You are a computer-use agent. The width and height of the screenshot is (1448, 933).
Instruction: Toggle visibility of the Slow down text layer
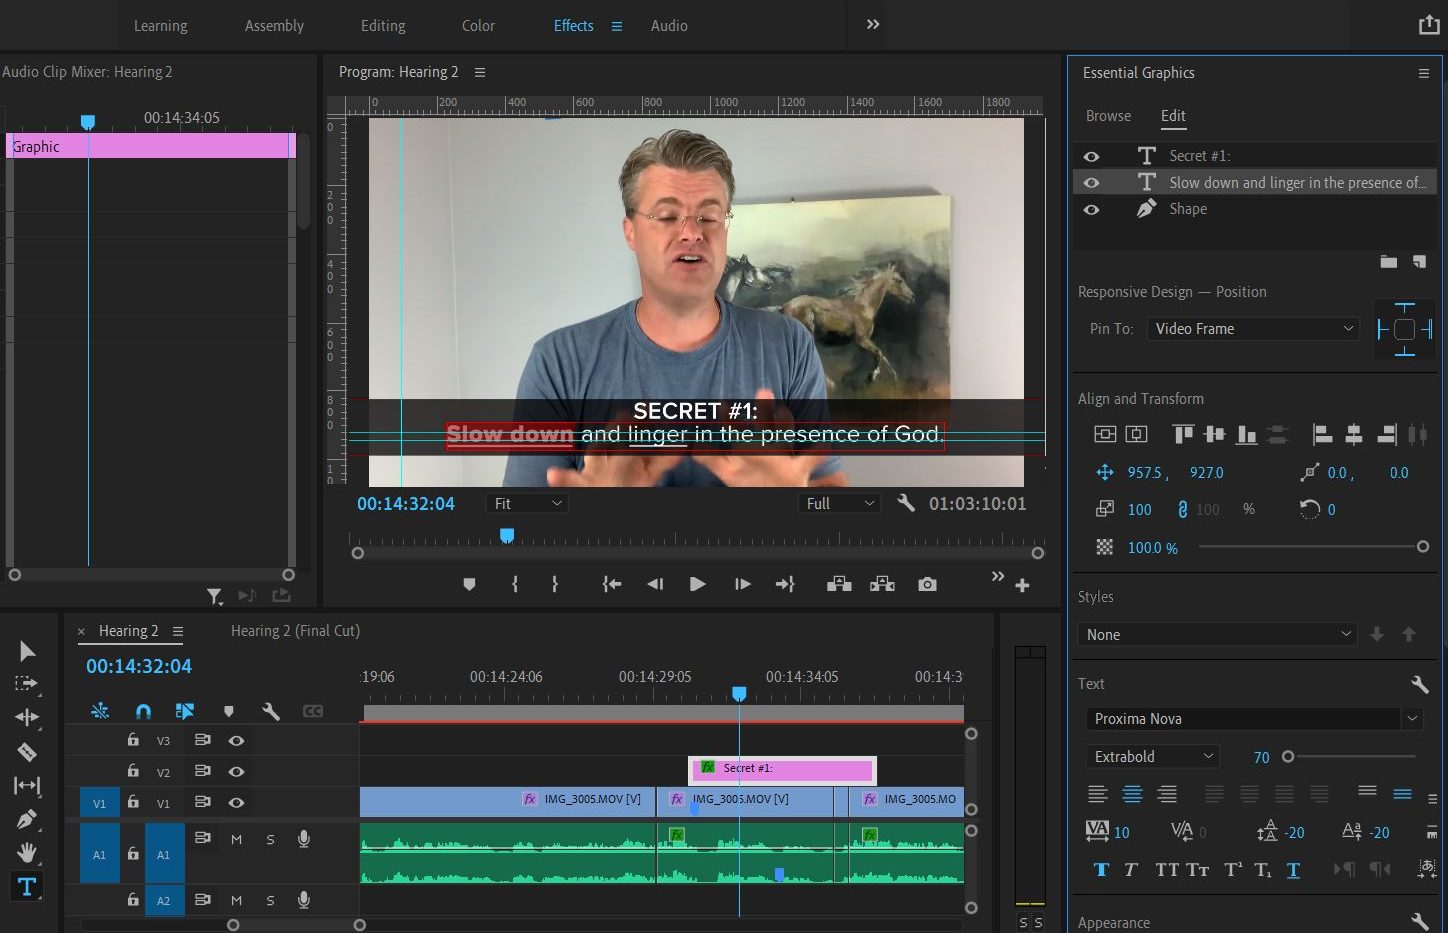click(1091, 183)
